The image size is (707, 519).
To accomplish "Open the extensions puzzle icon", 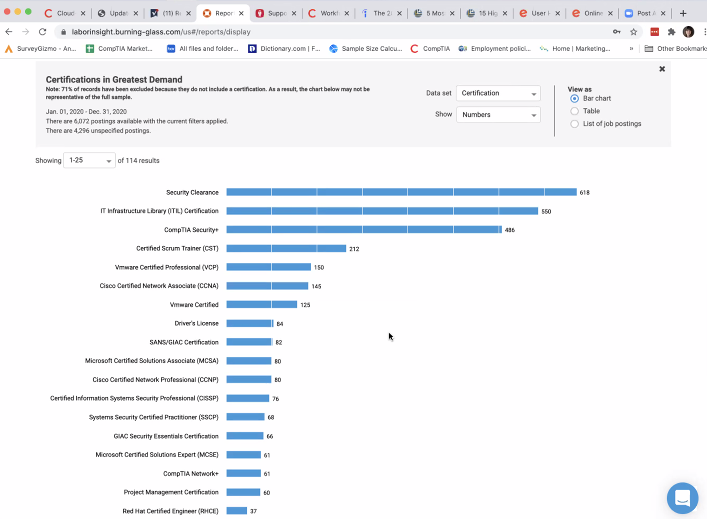I will [671, 32].
